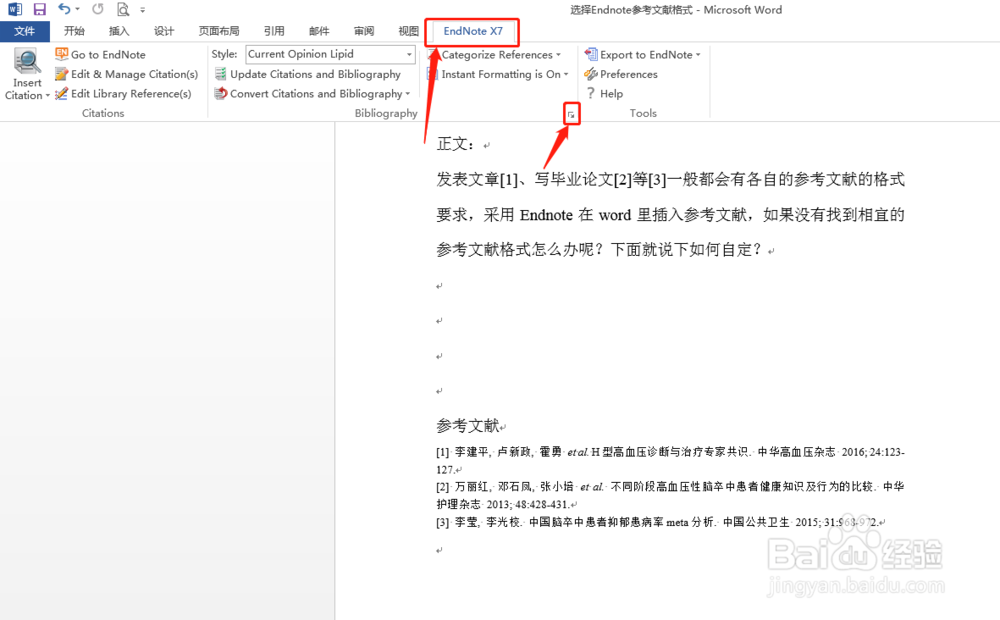Click the Edit Library Reference(s) pencil icon

62,94
